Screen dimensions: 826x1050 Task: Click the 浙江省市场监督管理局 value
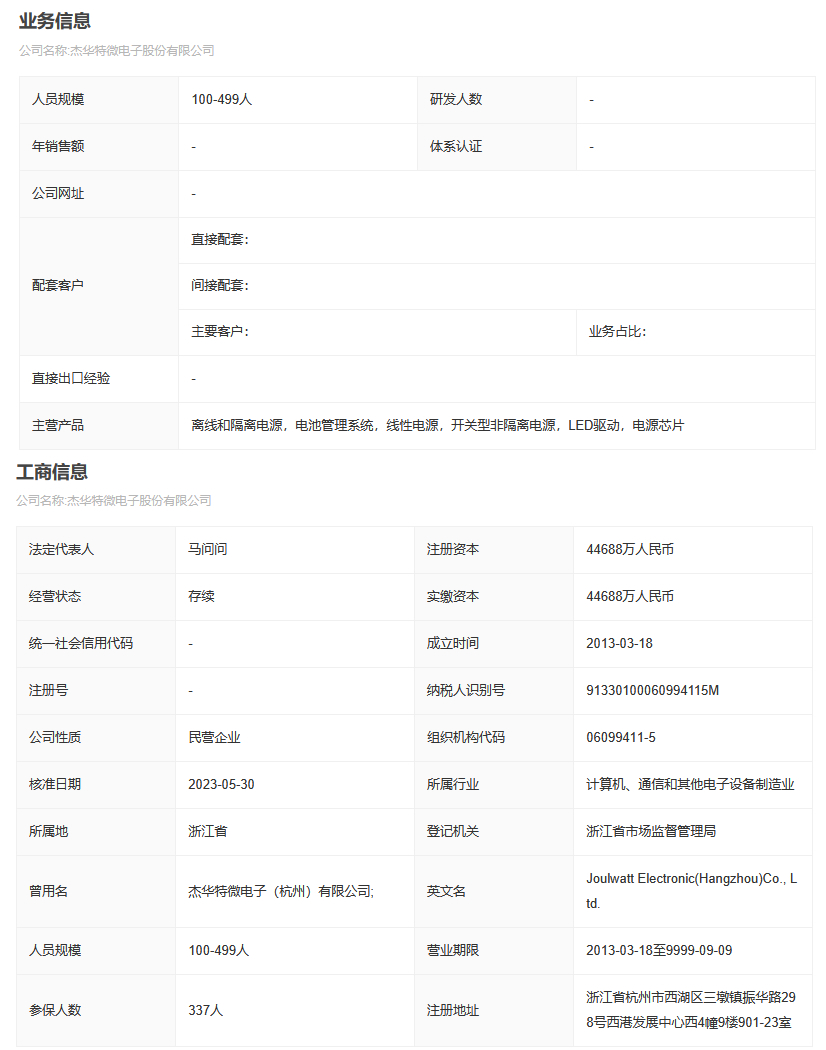(x=651, y=830)
